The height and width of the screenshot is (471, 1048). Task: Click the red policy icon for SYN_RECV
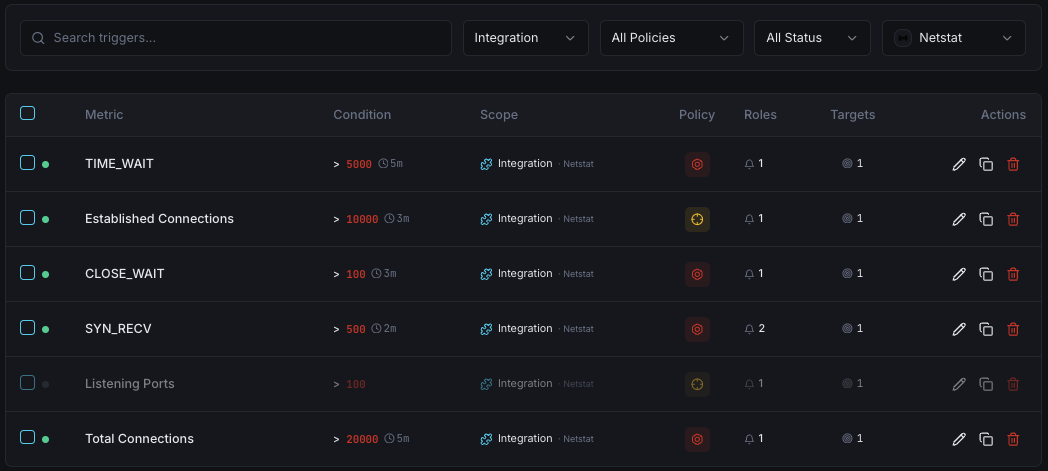coord(697,329)
